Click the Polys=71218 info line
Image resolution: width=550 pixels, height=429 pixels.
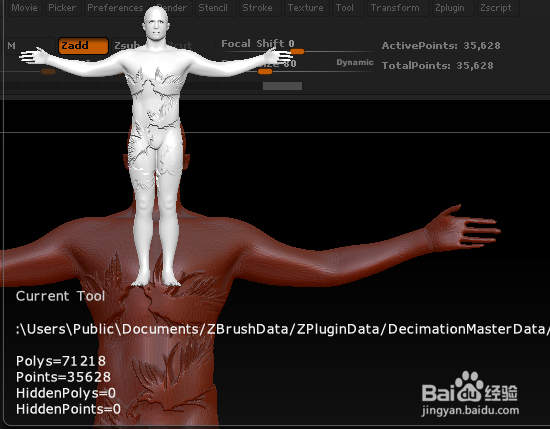click(61, 361)
